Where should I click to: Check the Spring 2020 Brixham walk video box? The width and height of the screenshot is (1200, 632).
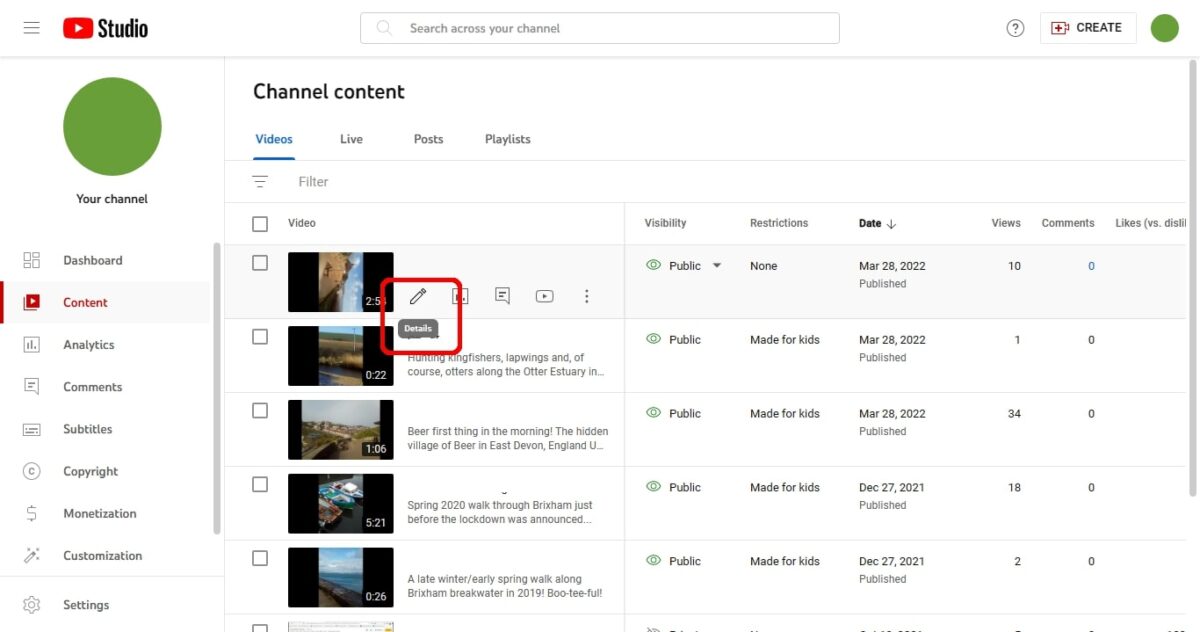pos(260,484)
